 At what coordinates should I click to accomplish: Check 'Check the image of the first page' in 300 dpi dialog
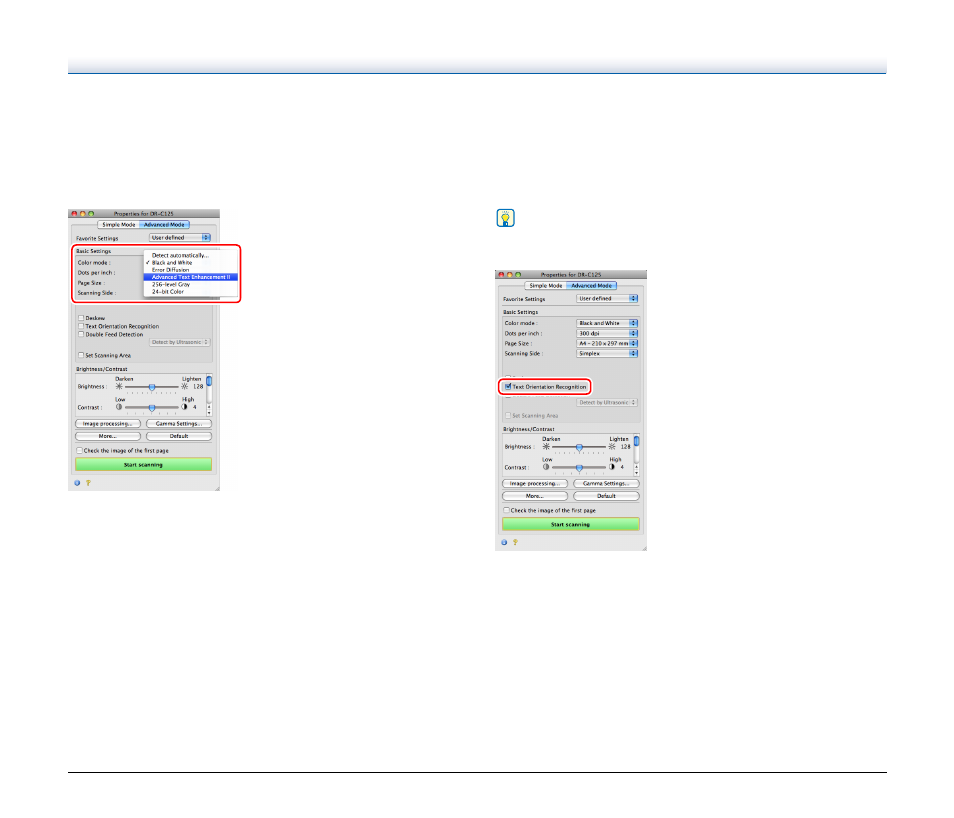click(x=507, y=510)
